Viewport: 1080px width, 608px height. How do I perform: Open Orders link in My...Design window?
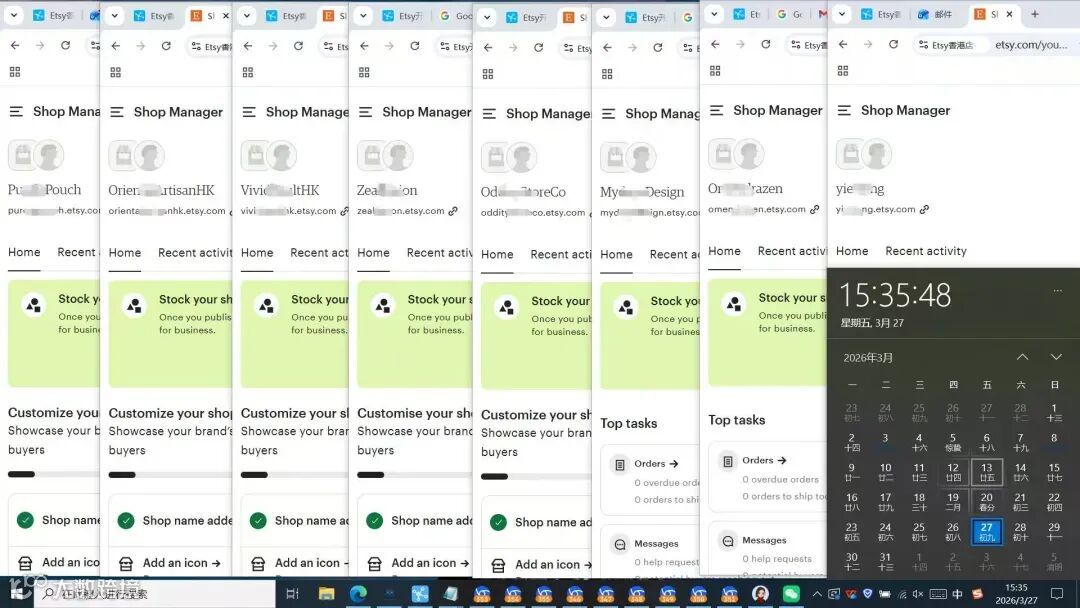656,463
